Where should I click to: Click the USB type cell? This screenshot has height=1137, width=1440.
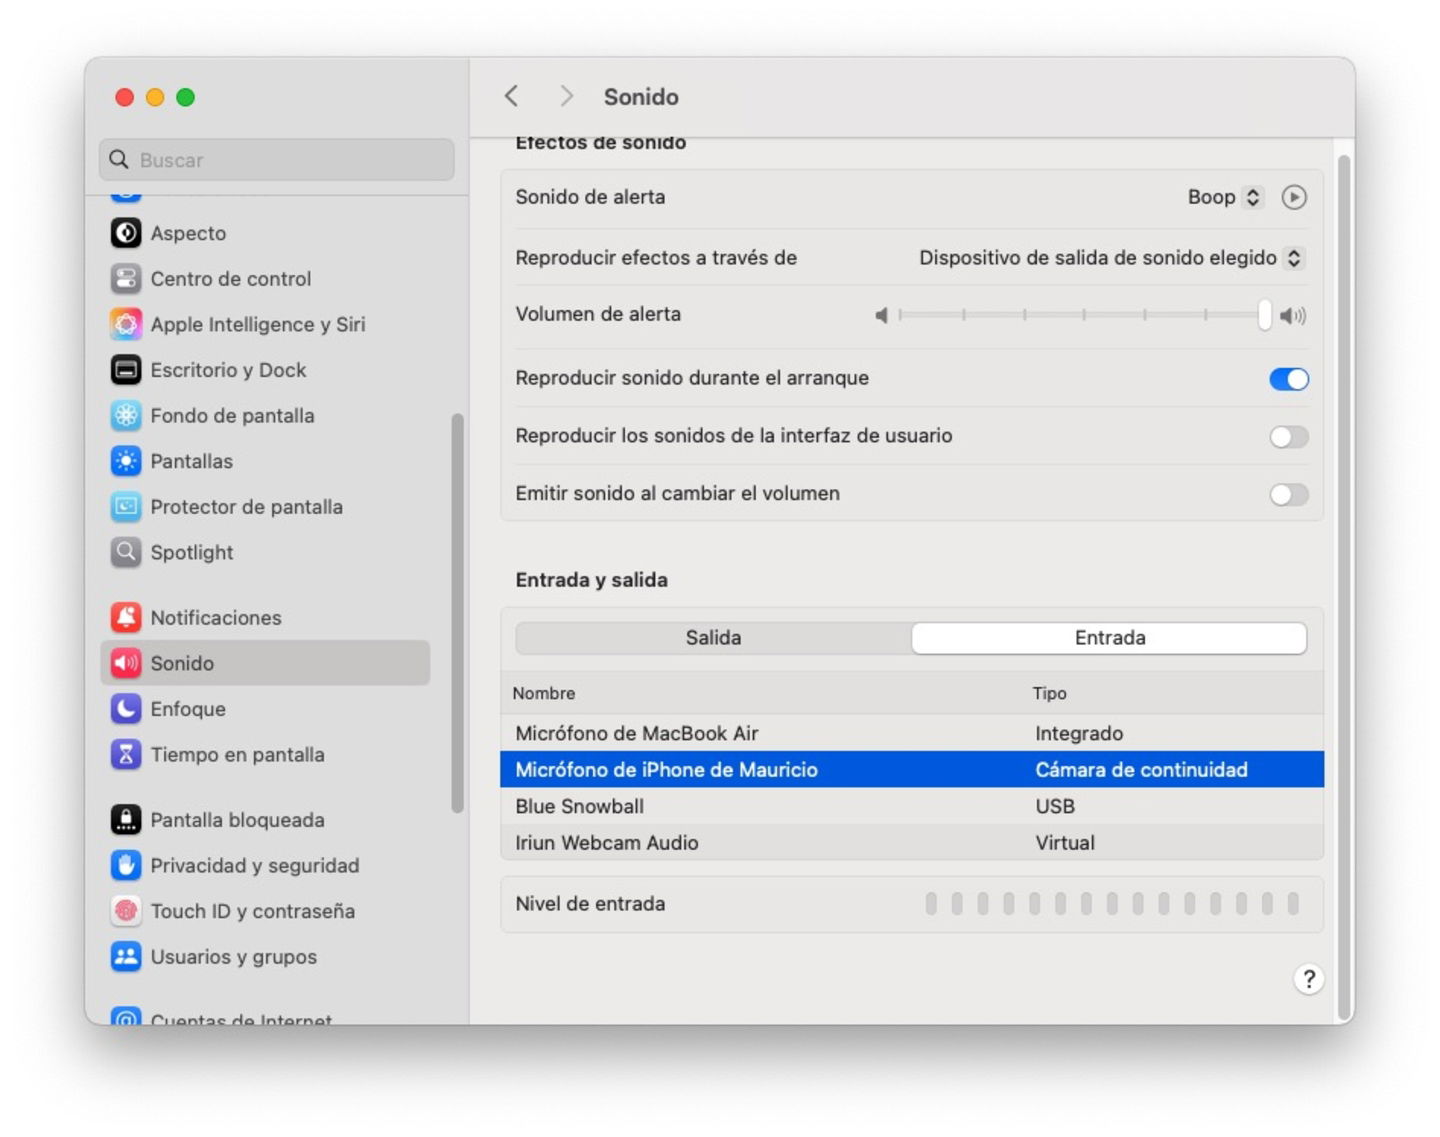1055,806
